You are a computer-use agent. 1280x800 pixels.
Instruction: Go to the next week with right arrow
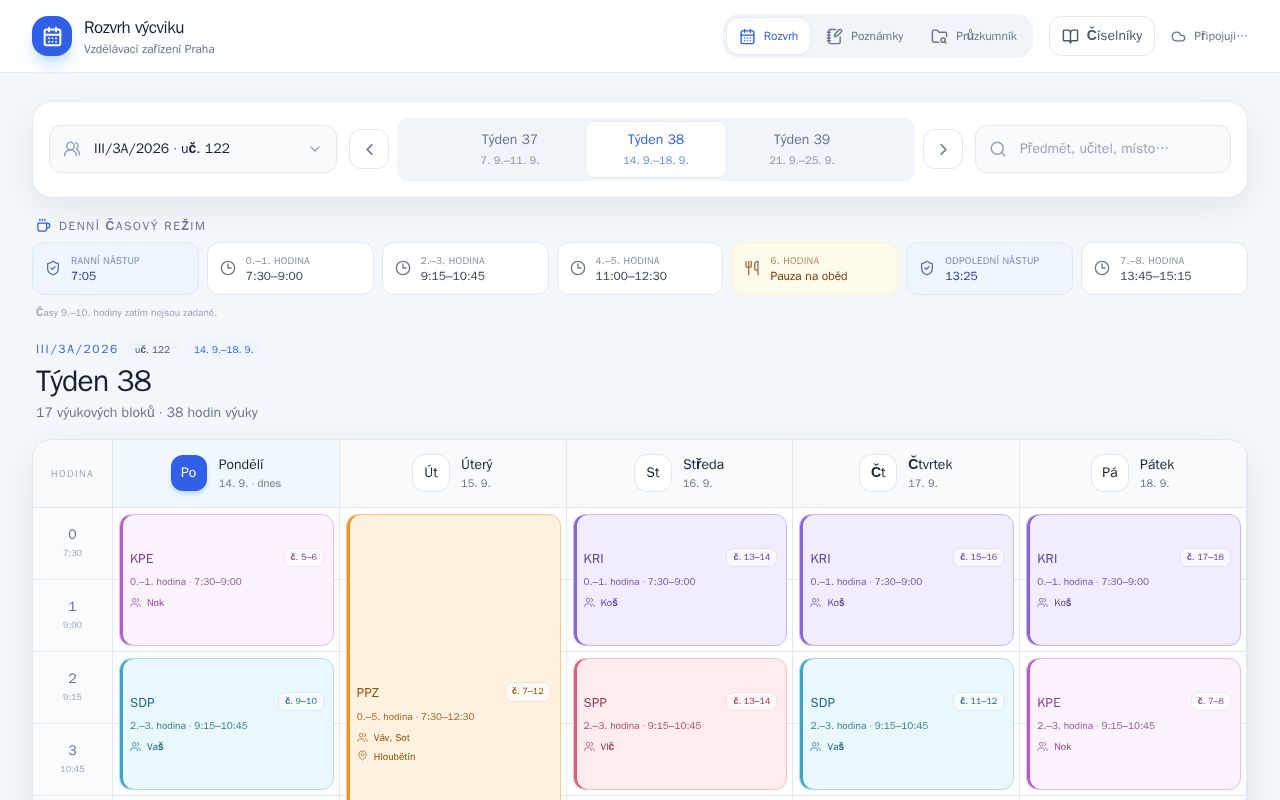(x=943, y=149)
